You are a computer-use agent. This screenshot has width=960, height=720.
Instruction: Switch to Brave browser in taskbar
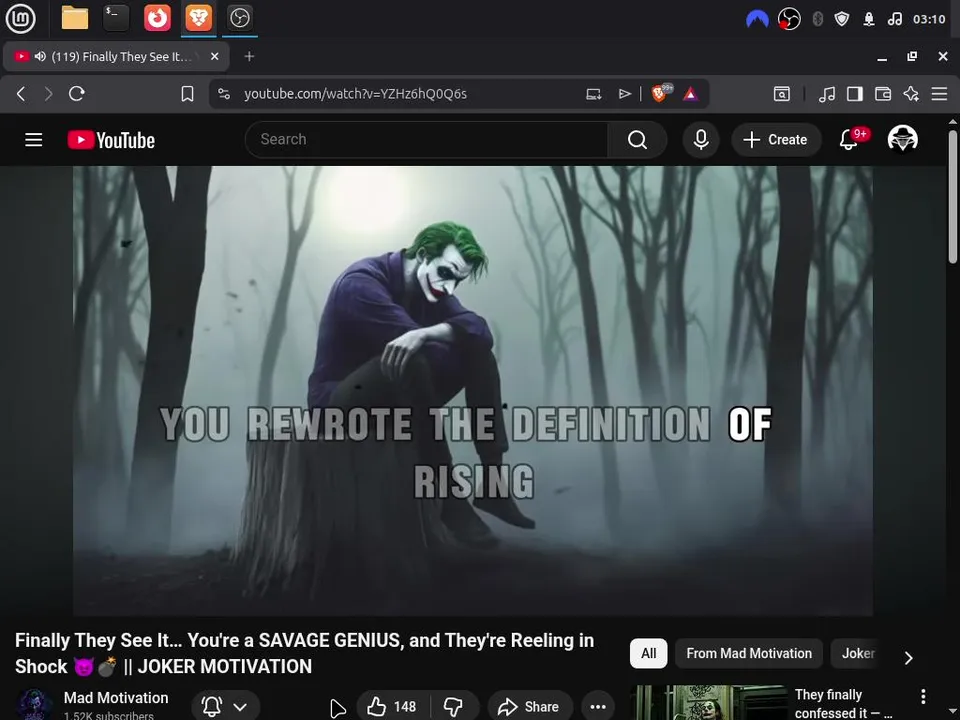198,18
